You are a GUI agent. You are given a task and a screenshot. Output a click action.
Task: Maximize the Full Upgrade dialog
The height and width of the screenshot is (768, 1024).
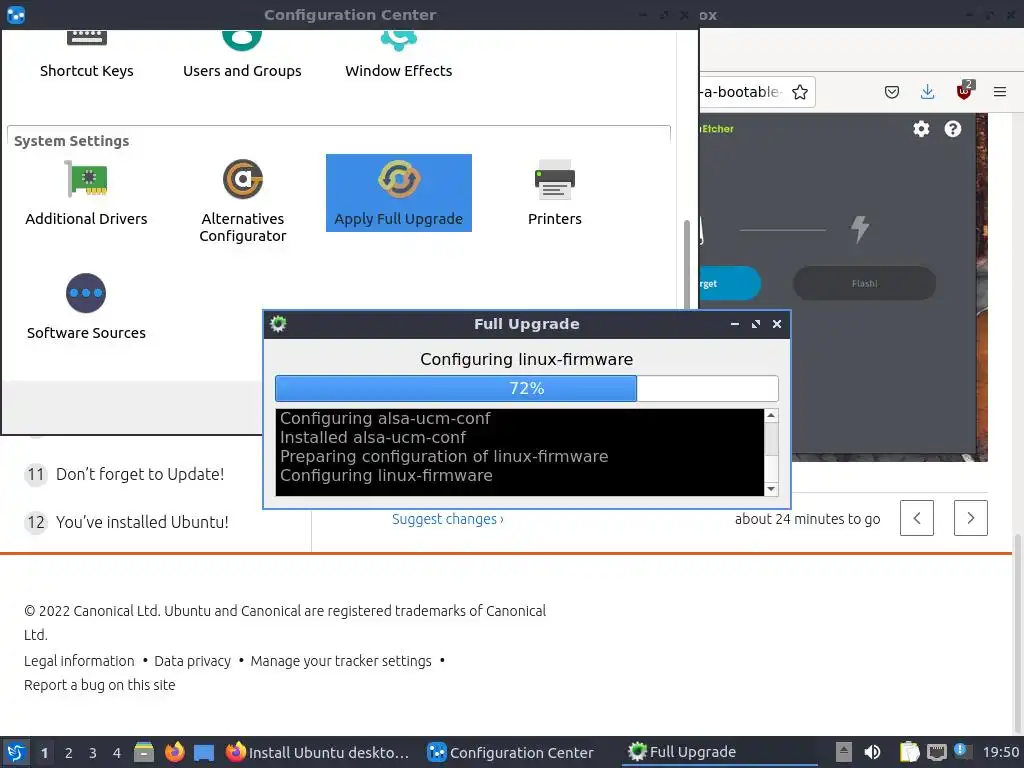click(756, 324)
